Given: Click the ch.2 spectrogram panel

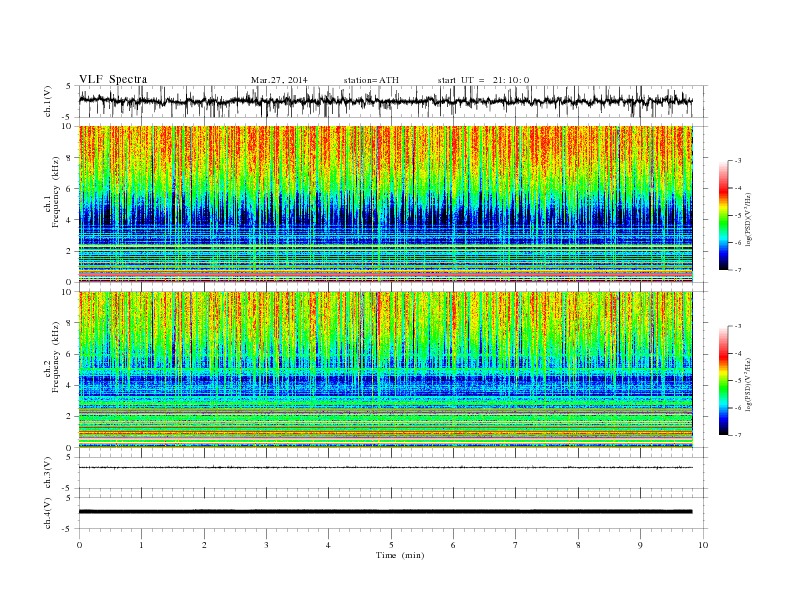Looking at the screenshot, I should tap(385, 370).
